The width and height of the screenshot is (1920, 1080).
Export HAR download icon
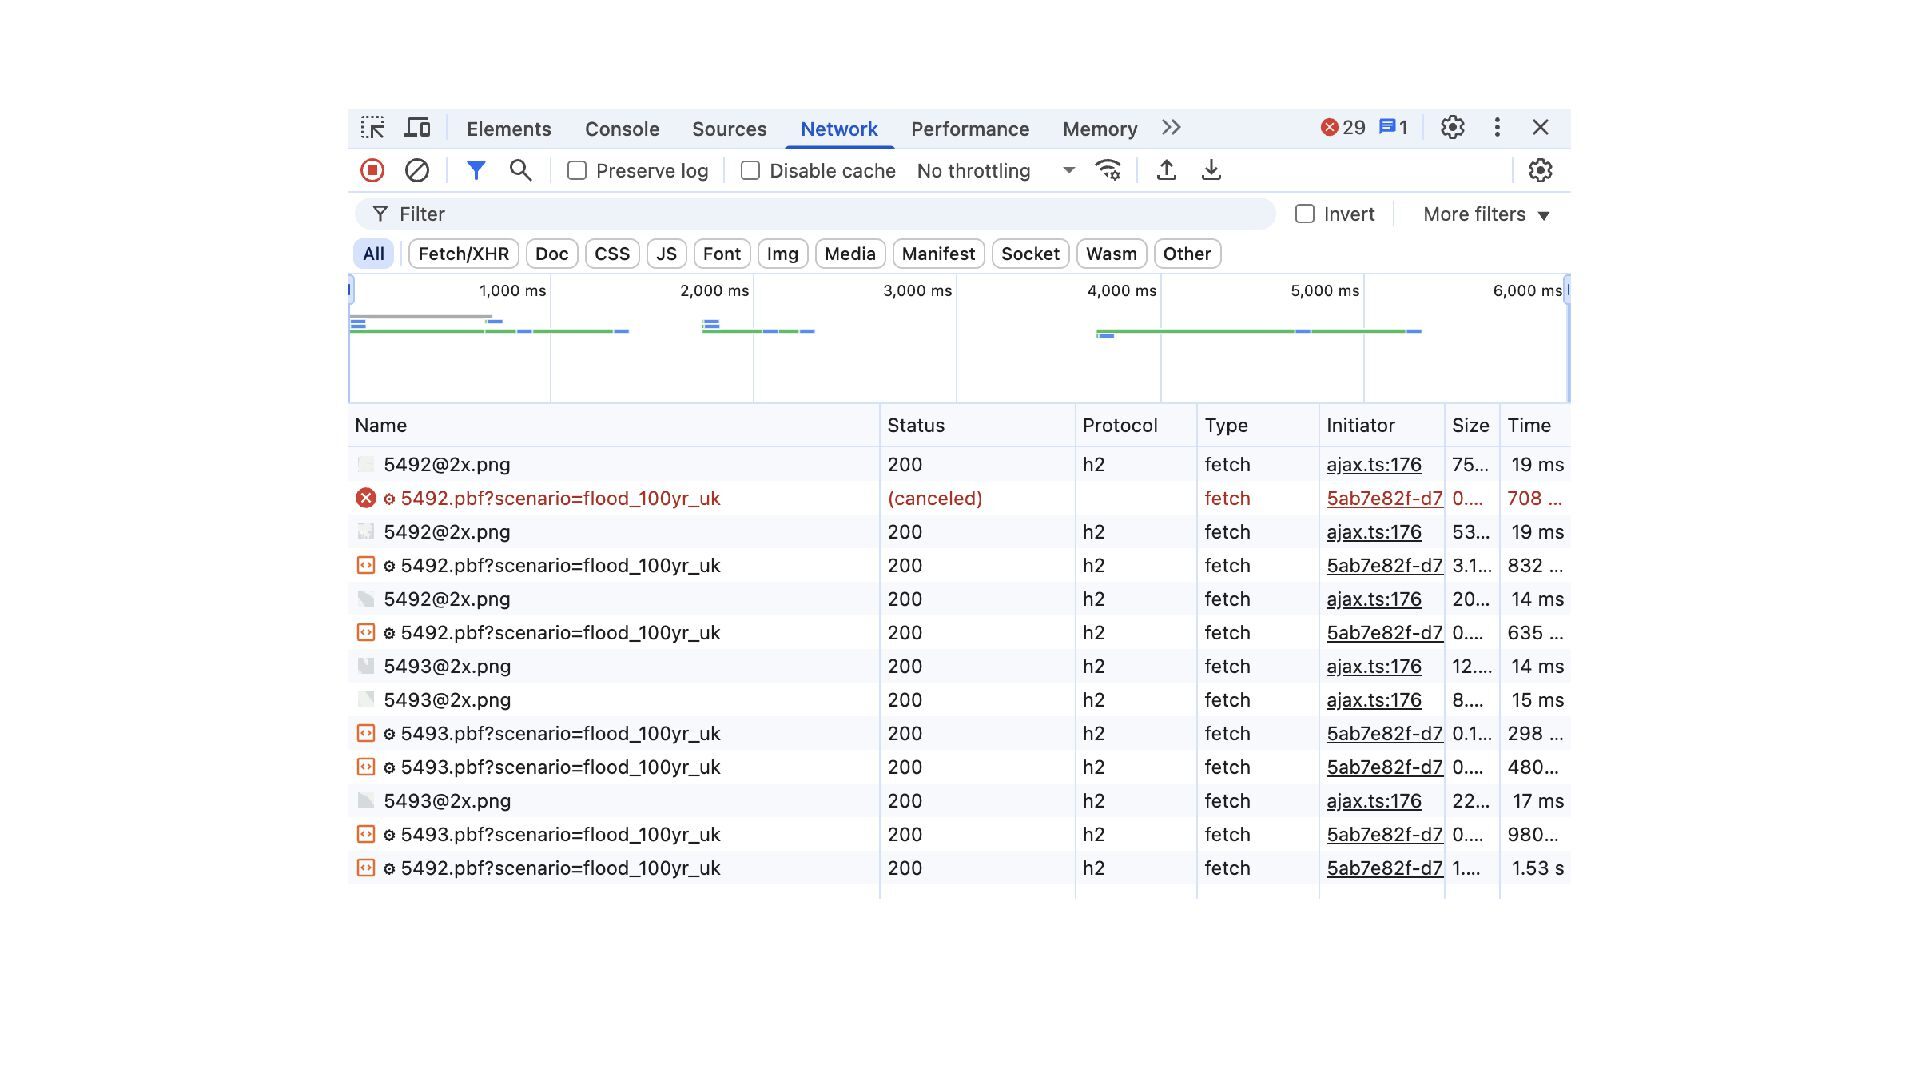[x=1211, y=171]
